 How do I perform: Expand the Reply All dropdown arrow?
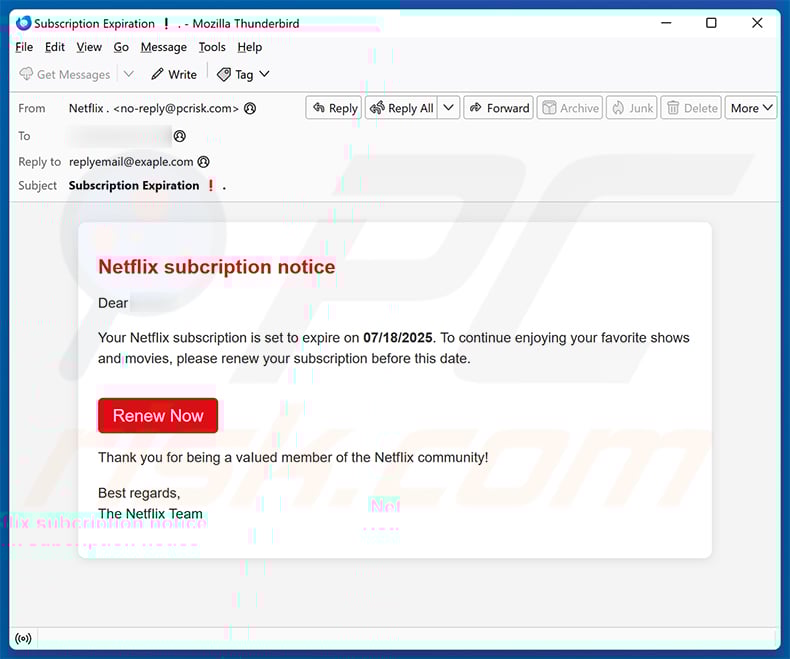click(x=448, y=108)
